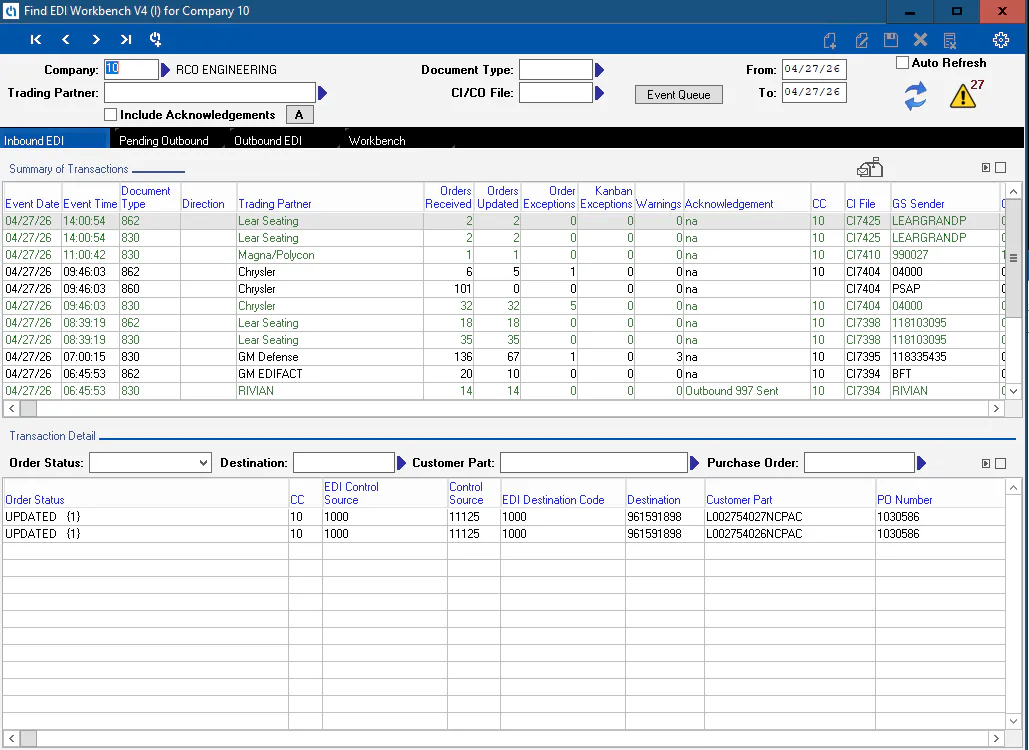The height and width of the screenshot is (750, 1029).
Task: Sort by the Orders Received column header
Action: tap(448, 198)
